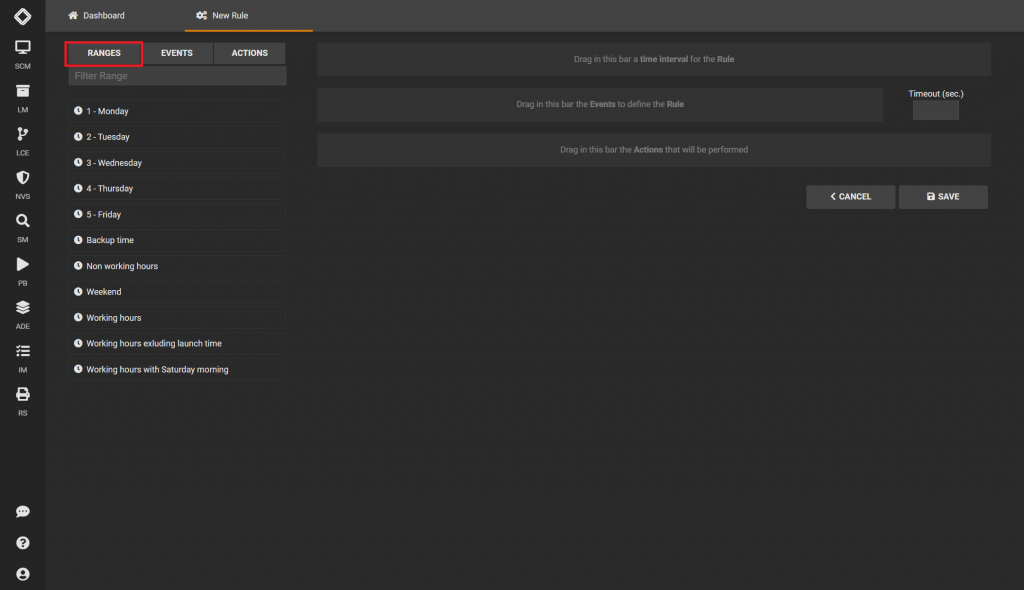Open the help question mark icon
The width and height of the screenshot is (1024, 590).
(22, 543)
